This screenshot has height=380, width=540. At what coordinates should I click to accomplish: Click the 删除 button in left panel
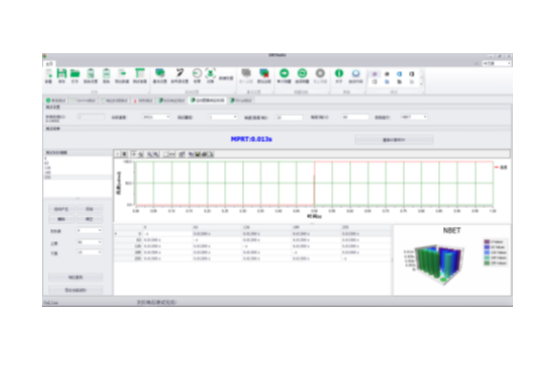pos(61,219)
